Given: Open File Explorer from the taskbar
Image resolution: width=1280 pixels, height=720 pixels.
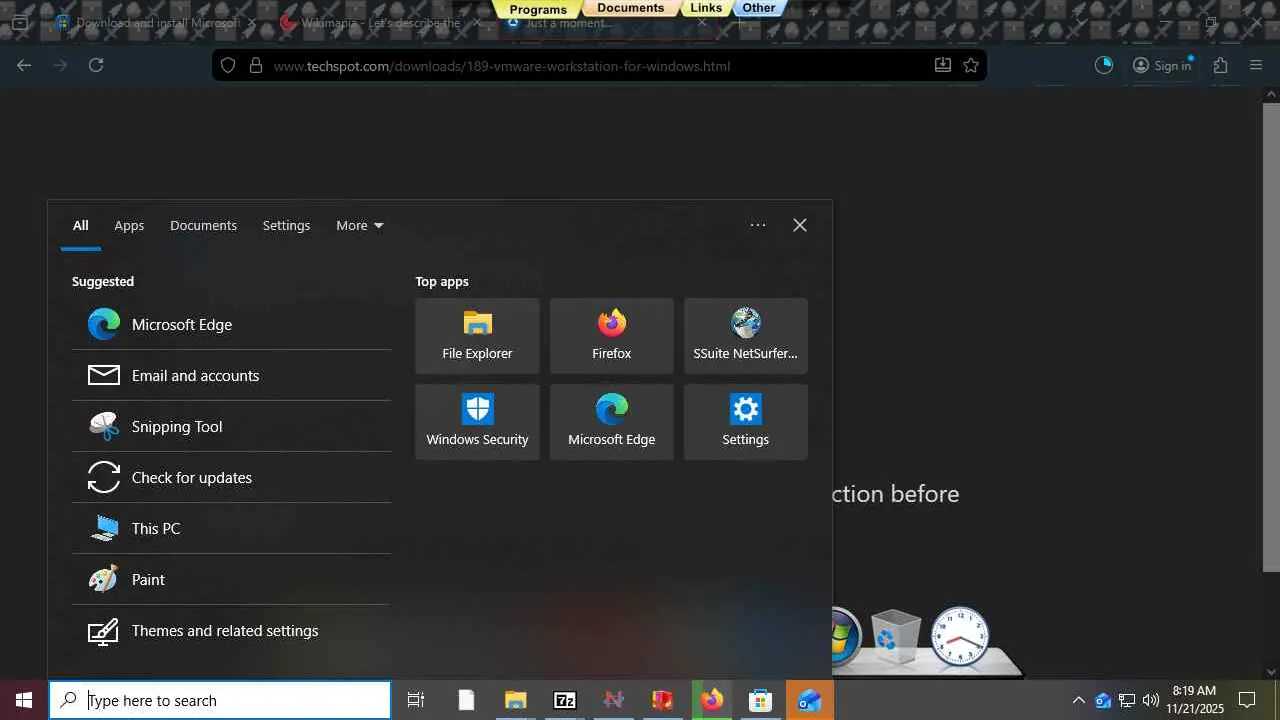Looking at the screenshot, I should point(515,700).
